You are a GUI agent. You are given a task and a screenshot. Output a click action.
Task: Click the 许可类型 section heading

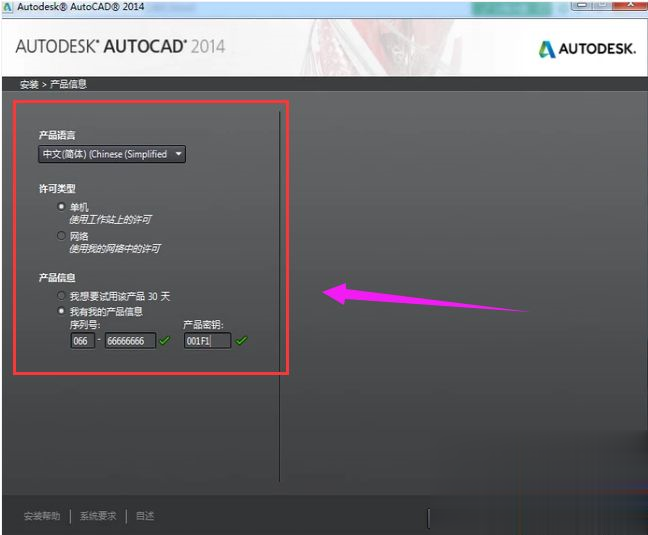pos(57,189)
